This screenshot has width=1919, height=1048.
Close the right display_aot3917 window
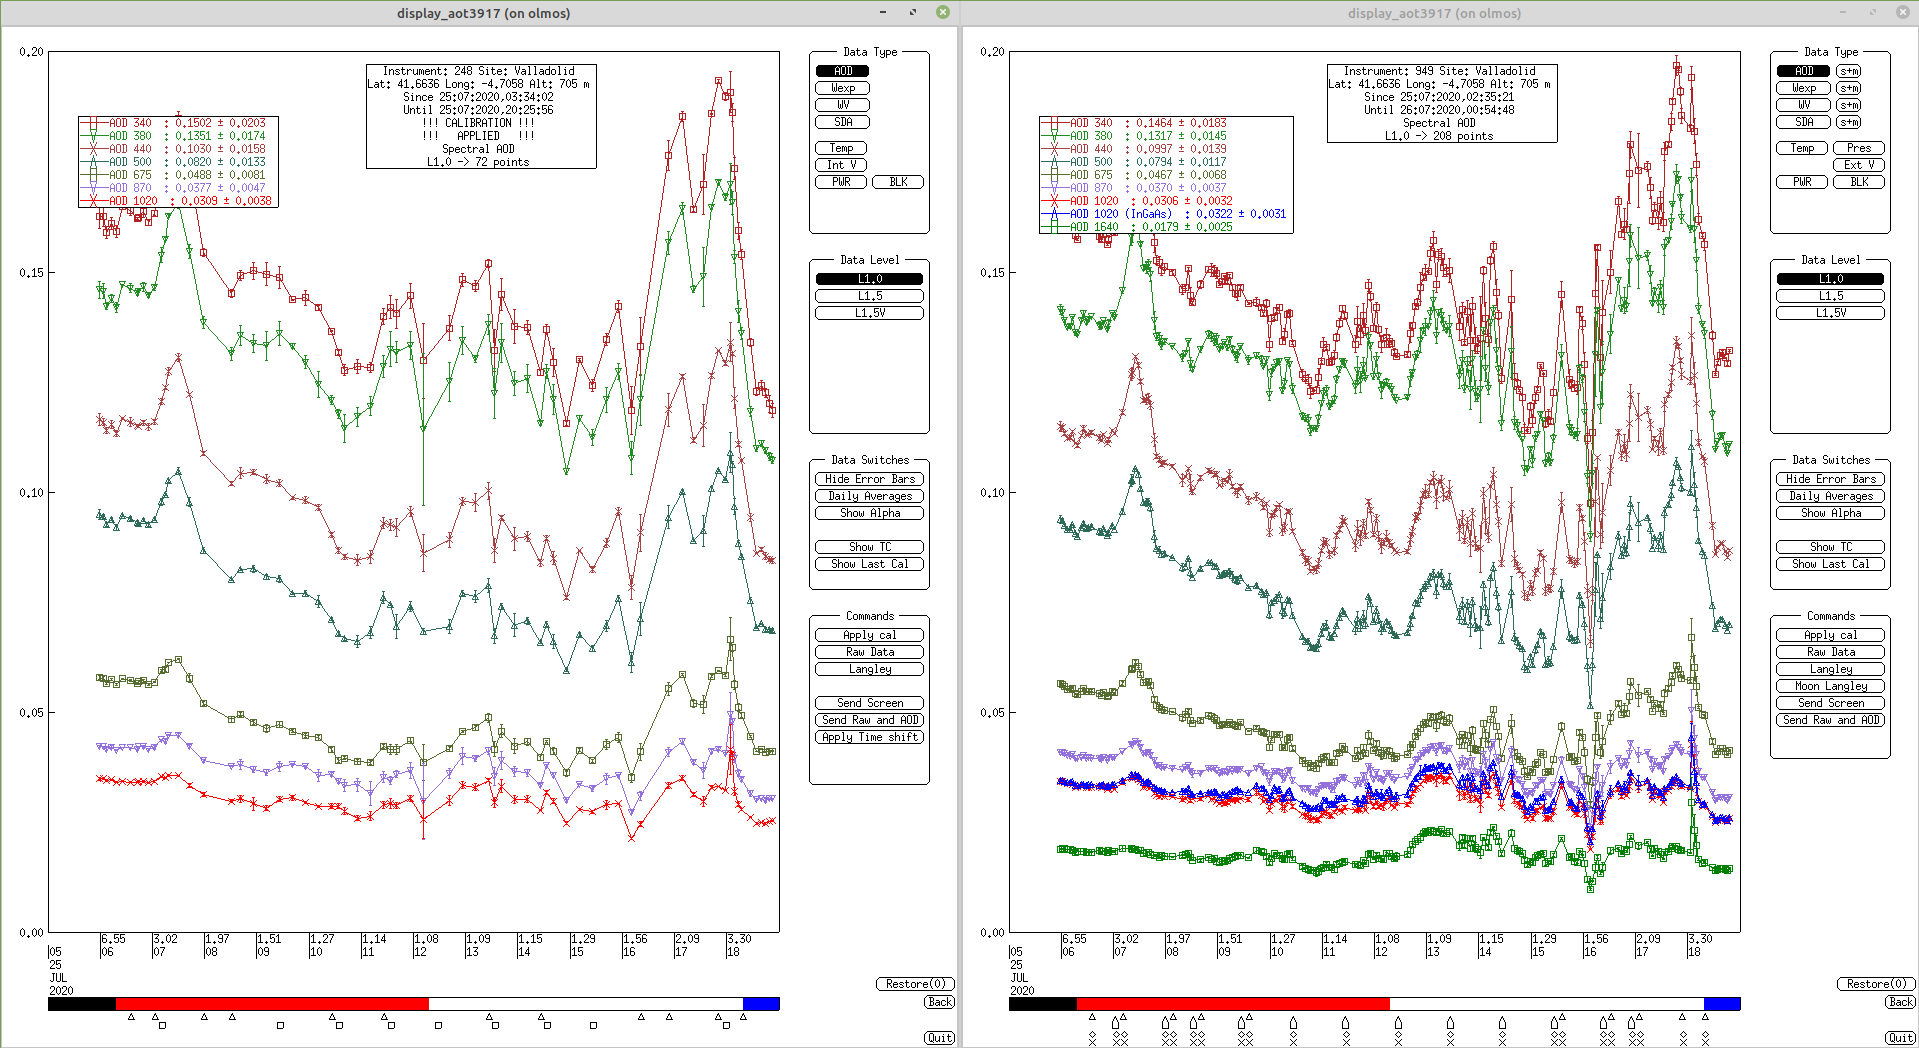pyautogui.click(x=1903, y=12)
